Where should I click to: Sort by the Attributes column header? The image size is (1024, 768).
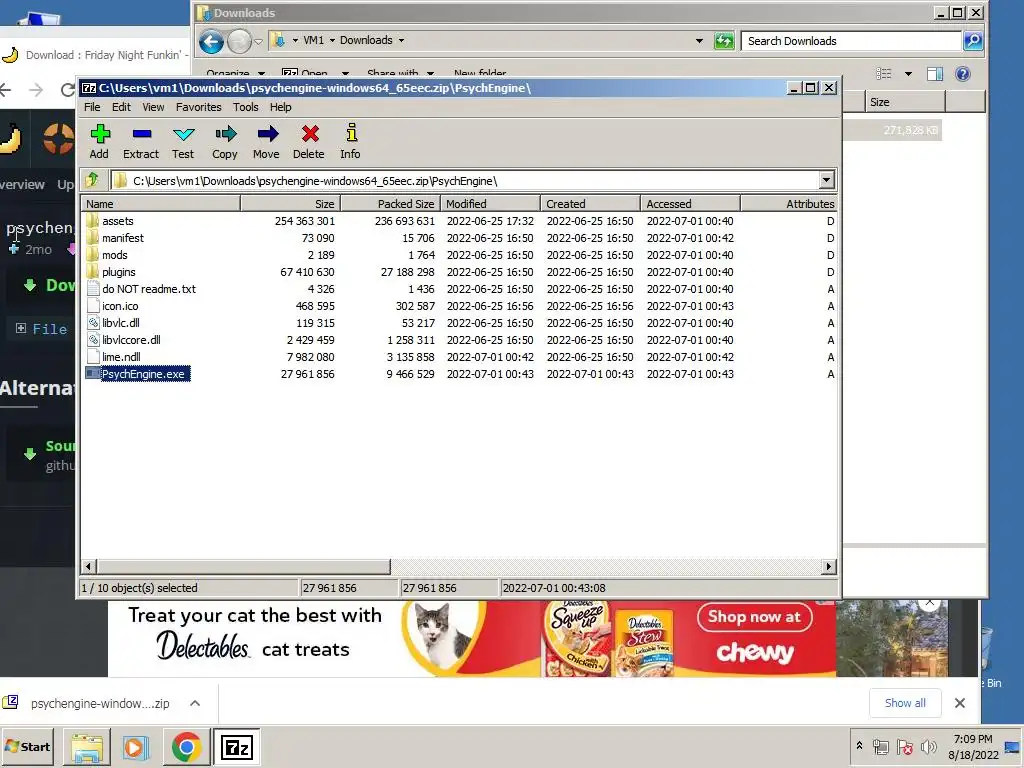(788, 204)
